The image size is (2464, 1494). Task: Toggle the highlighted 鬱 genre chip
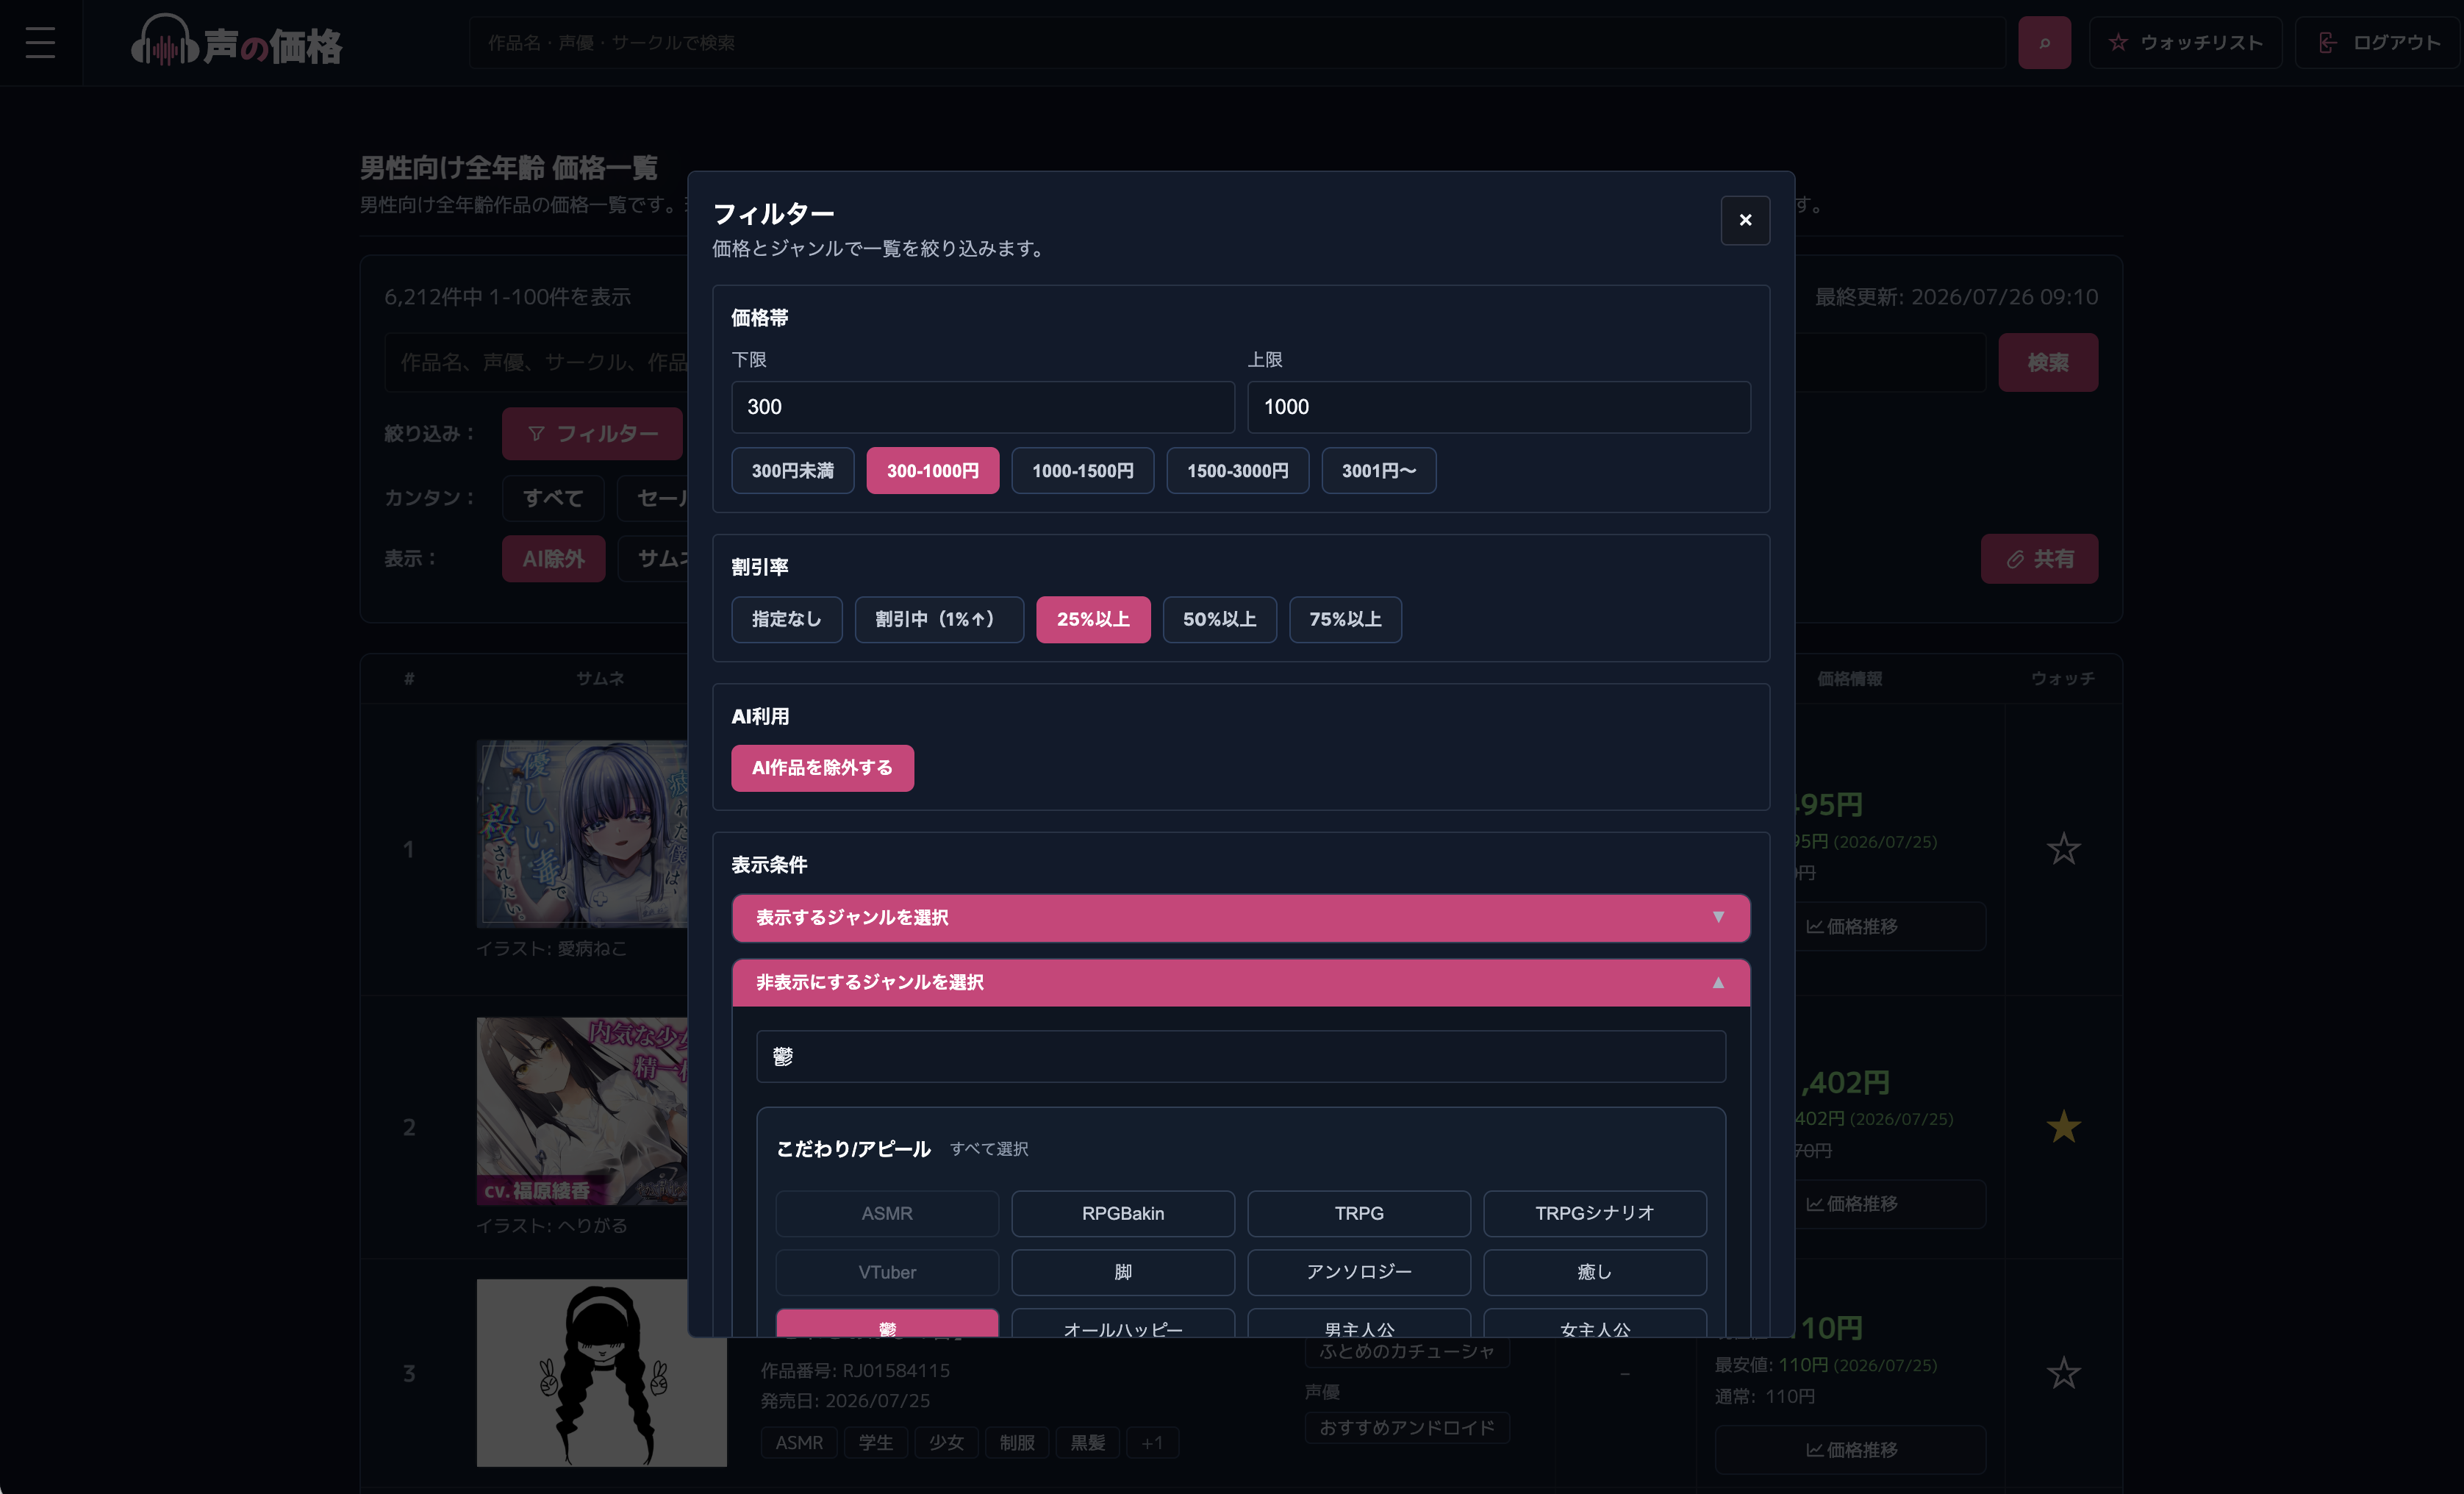tap(887, 1323)
